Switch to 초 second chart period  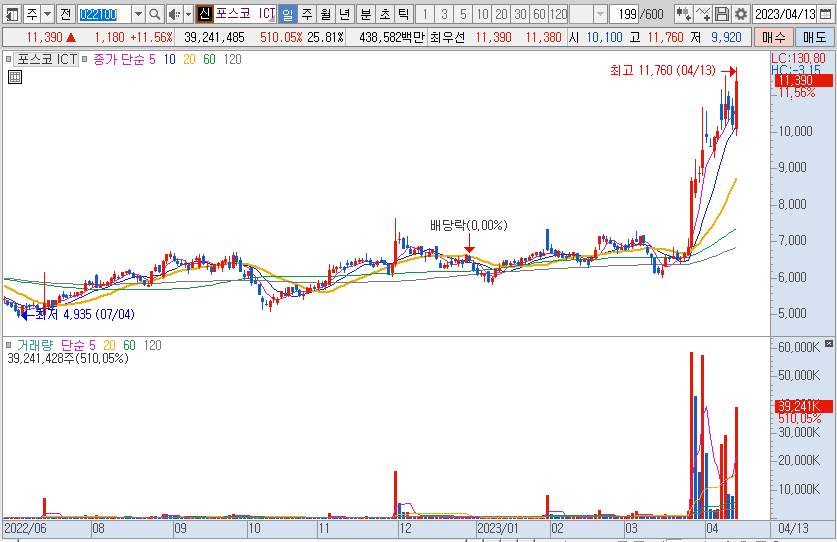pyautogui.click(x=385, y=14)
